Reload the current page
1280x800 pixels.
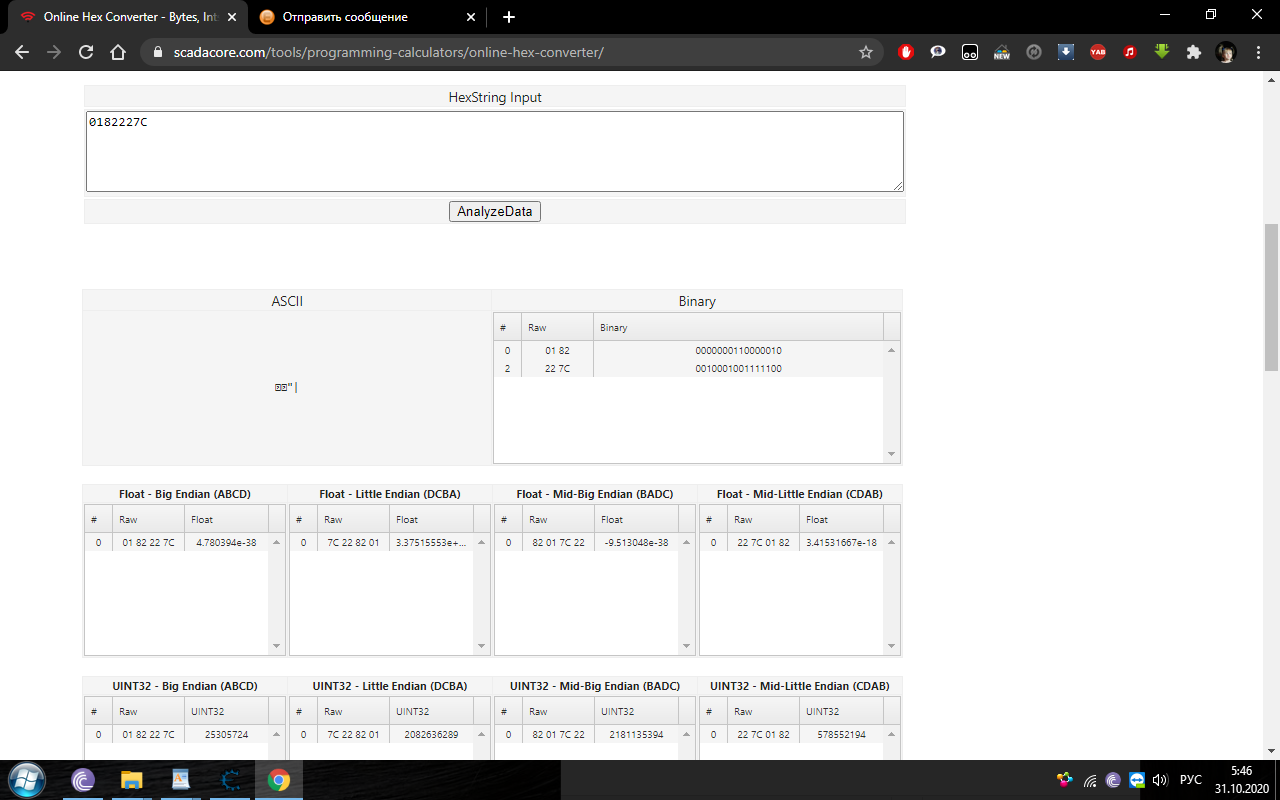pos(86,52)
